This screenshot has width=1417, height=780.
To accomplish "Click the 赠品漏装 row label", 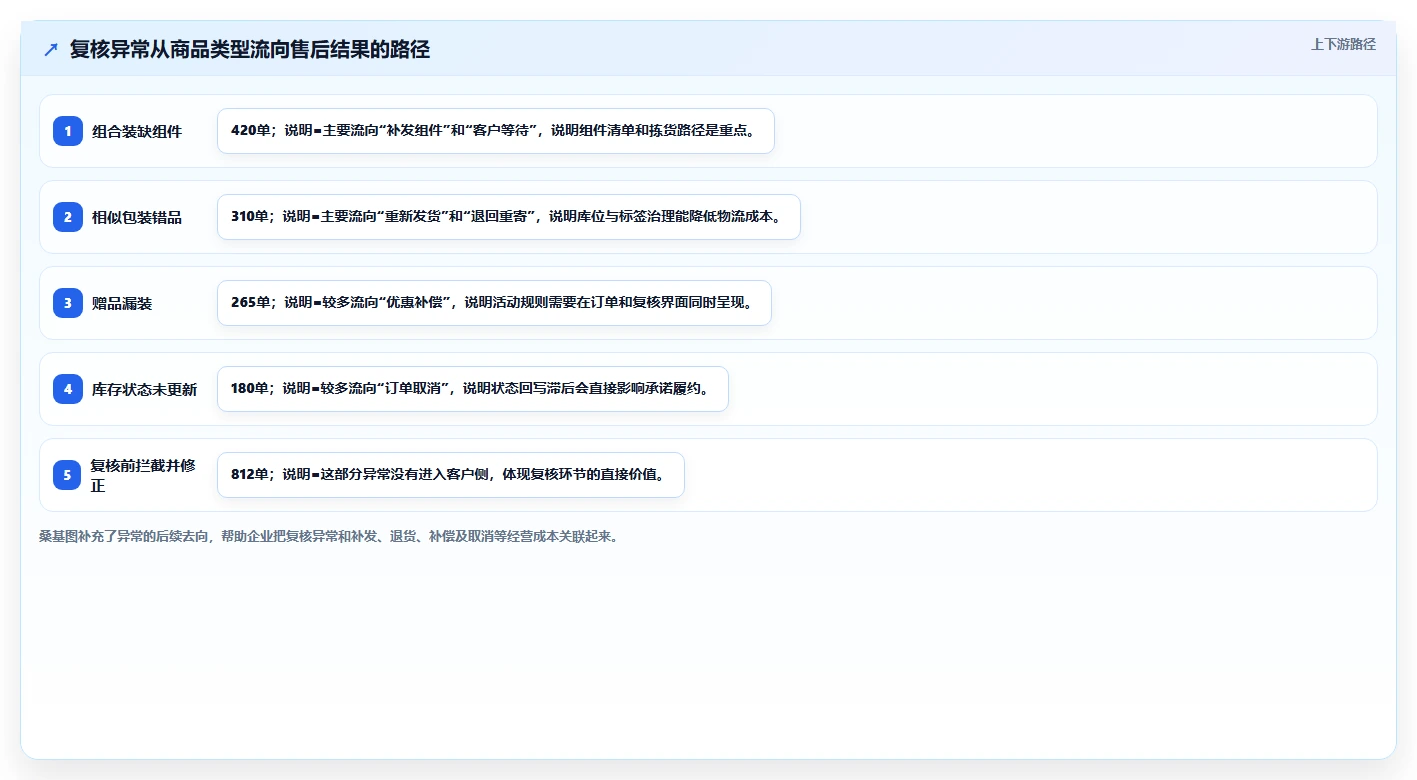I will [x=122, y=303].
